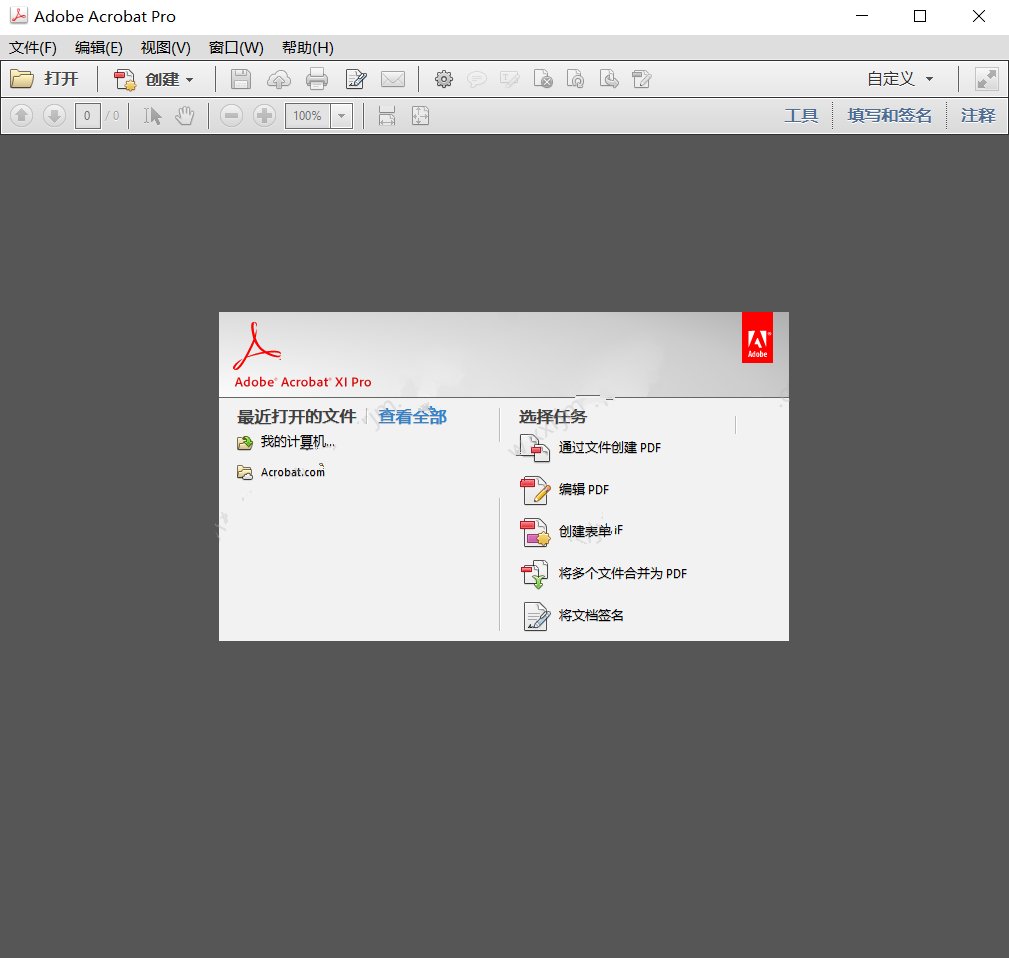
Task: Open the settings gear icon
Action: 443,79
